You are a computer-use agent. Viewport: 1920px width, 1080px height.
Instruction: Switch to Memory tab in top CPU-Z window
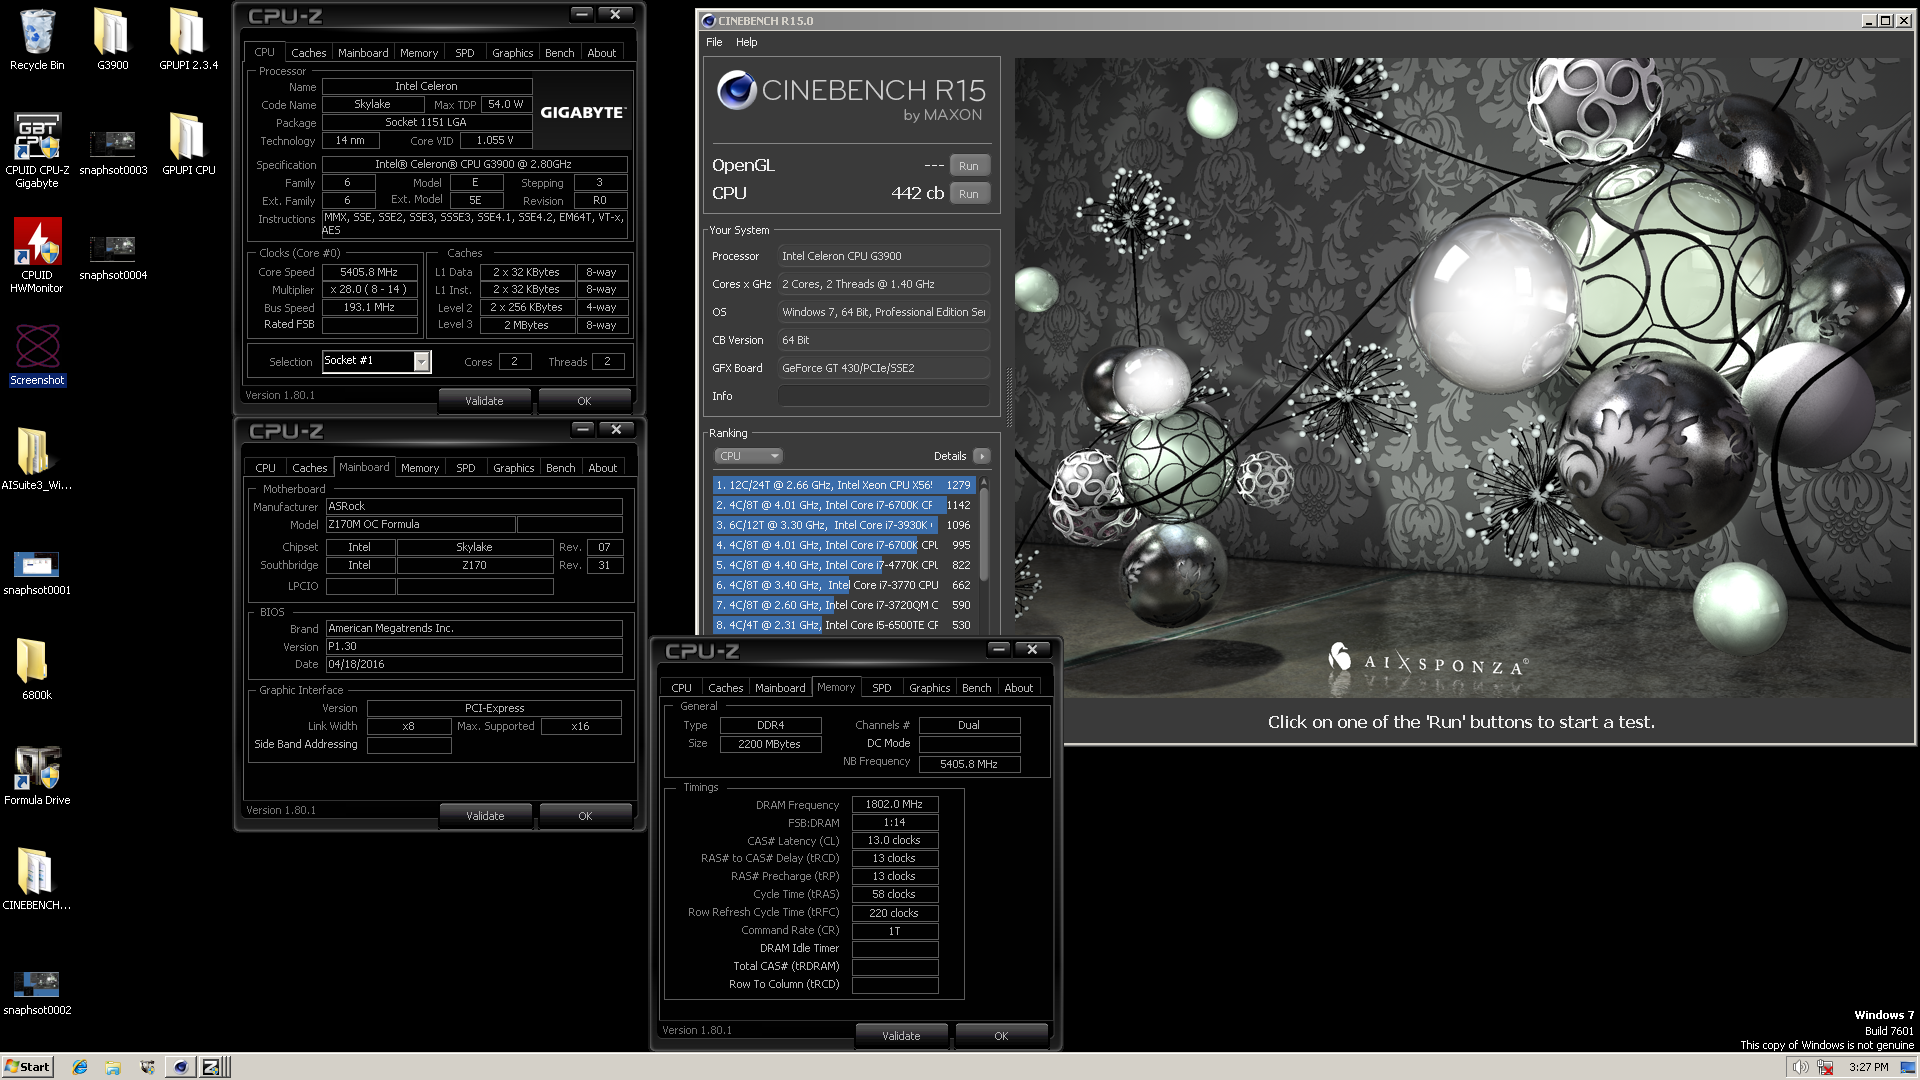point(419,53)
